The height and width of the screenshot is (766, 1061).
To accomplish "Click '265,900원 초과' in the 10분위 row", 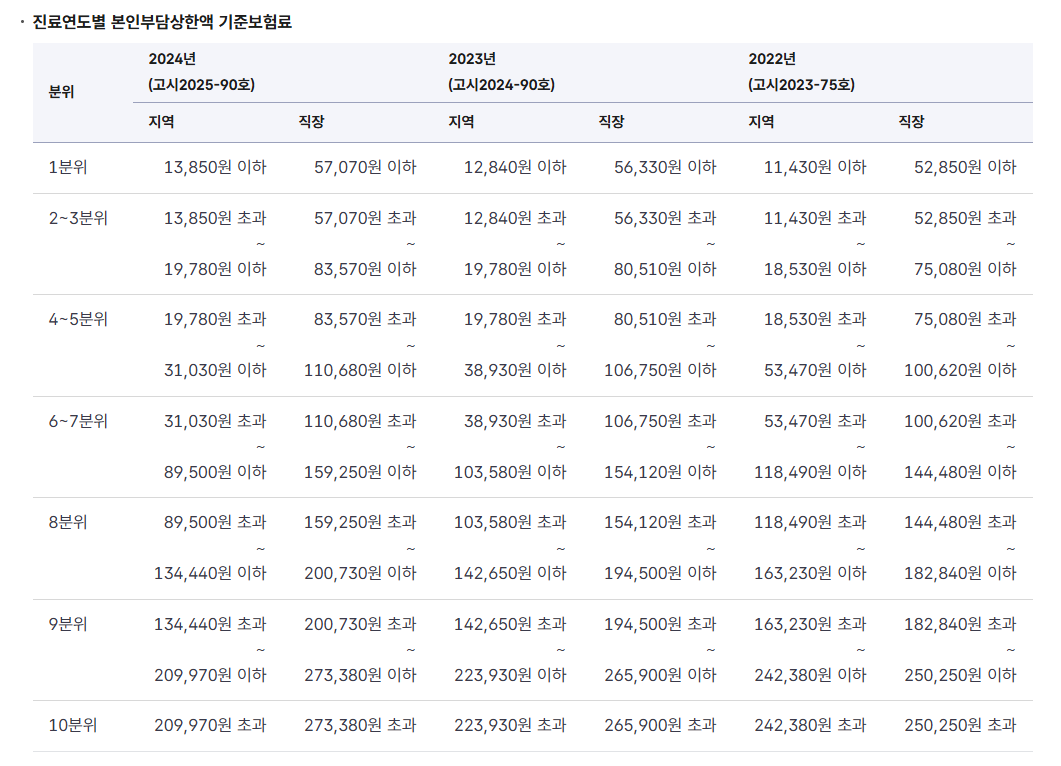I will click(660, 725).
